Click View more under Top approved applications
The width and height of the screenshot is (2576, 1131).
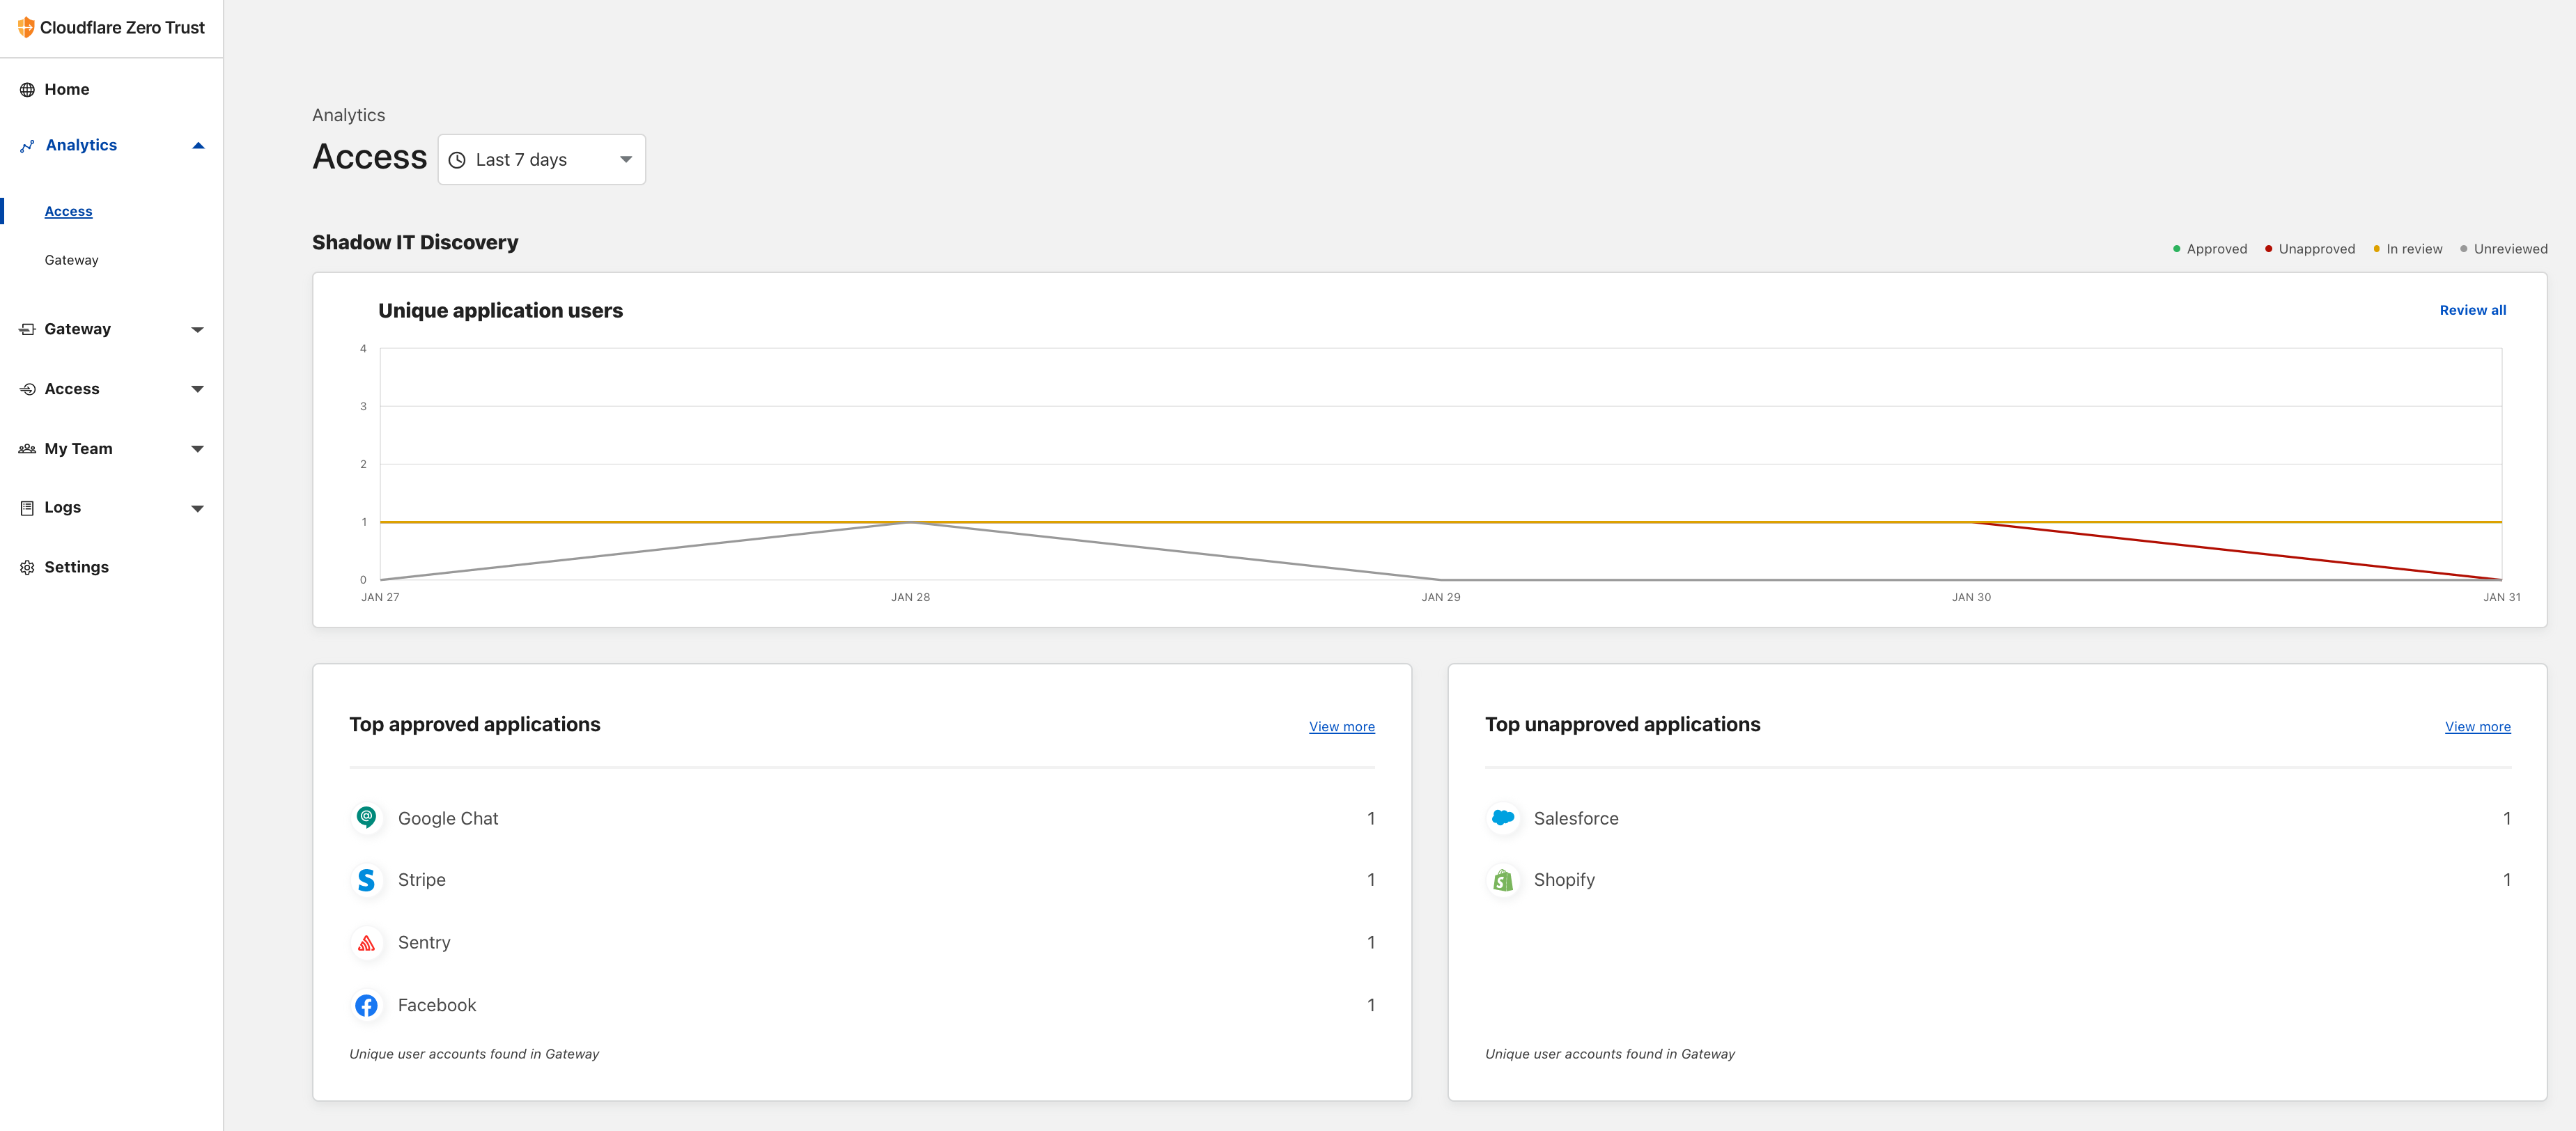(x=1341, y=726)
